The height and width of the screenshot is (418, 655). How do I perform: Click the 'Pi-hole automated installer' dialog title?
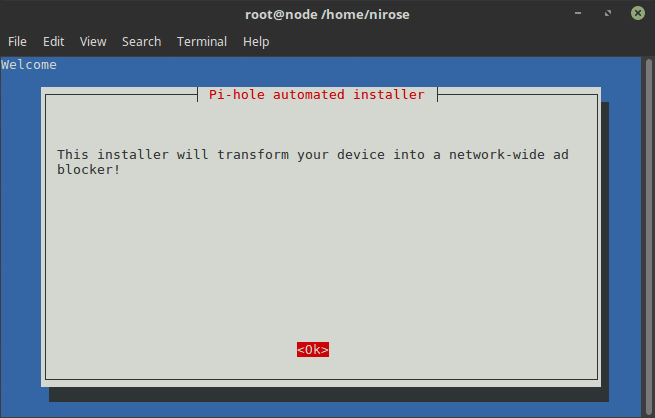(x=317, y=95)
